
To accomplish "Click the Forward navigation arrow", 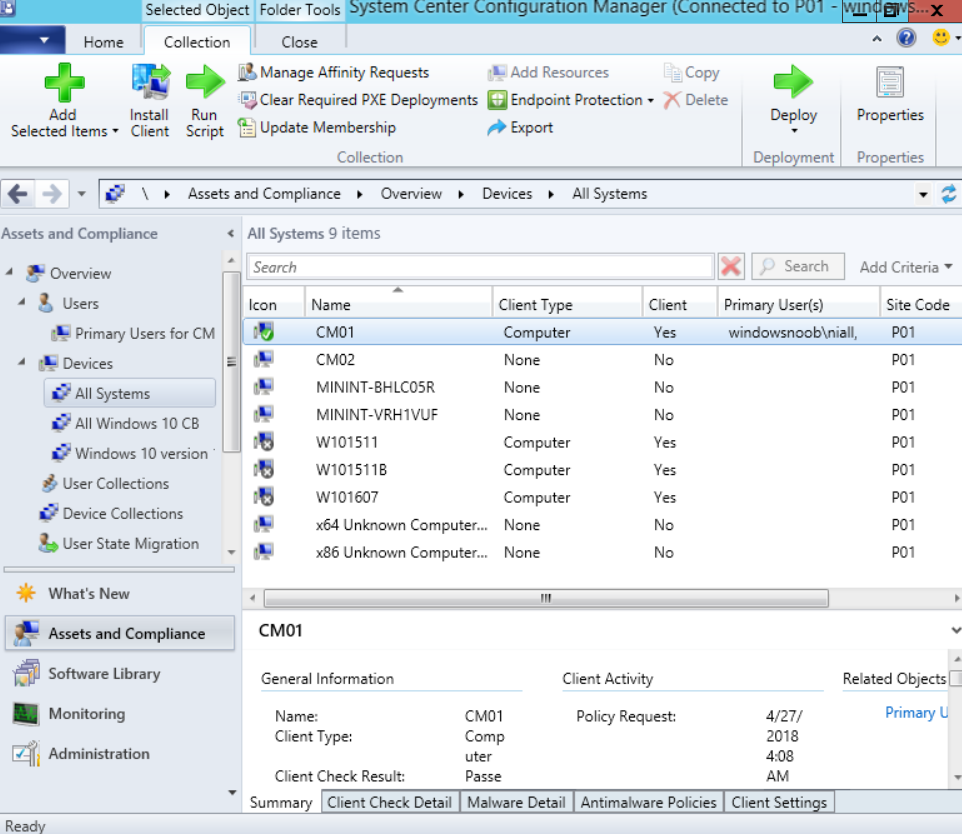I will click(52, 195).
